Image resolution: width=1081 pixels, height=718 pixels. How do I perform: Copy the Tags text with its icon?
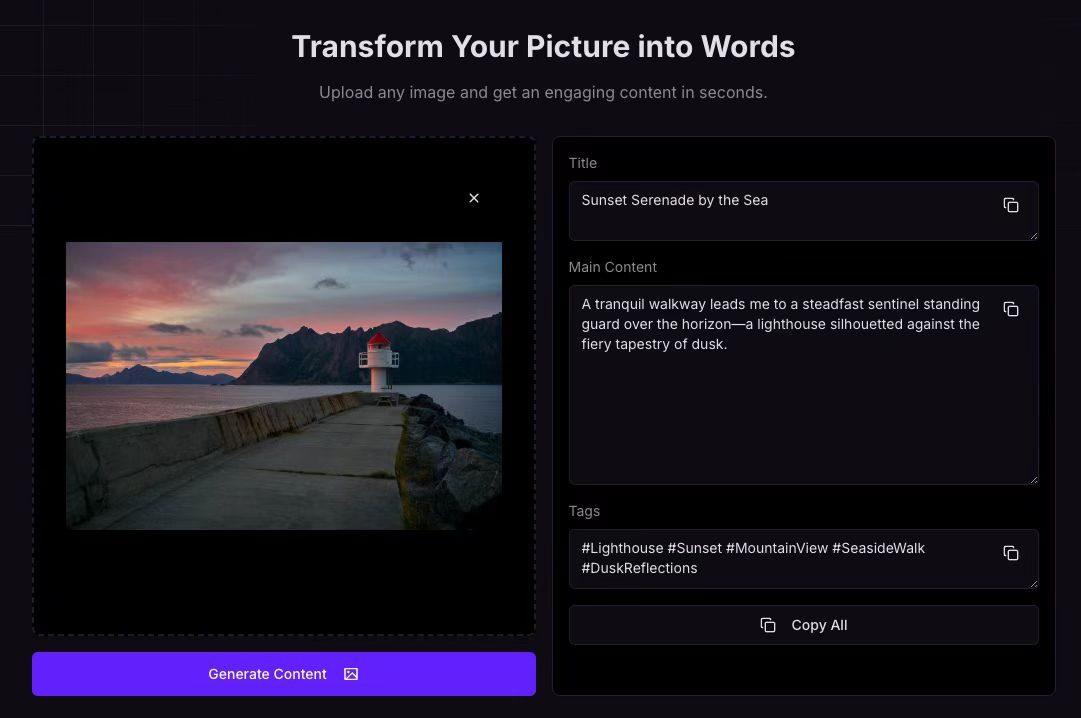click(x=1011, y=553)
